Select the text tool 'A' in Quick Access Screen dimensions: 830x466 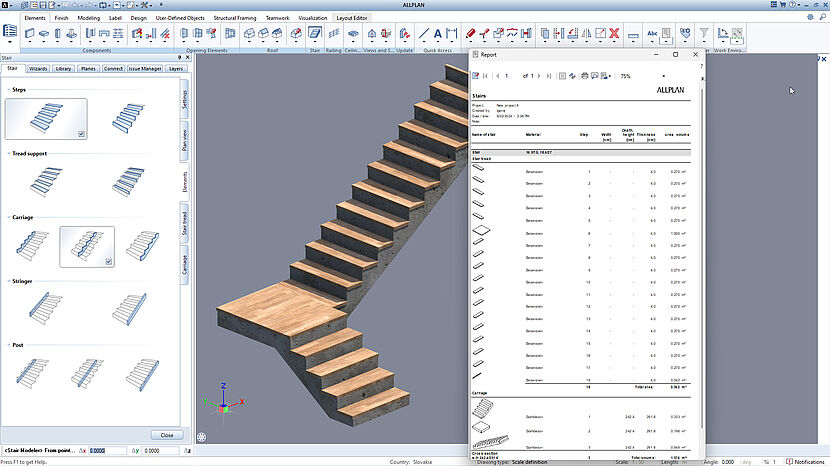[437, 35]
